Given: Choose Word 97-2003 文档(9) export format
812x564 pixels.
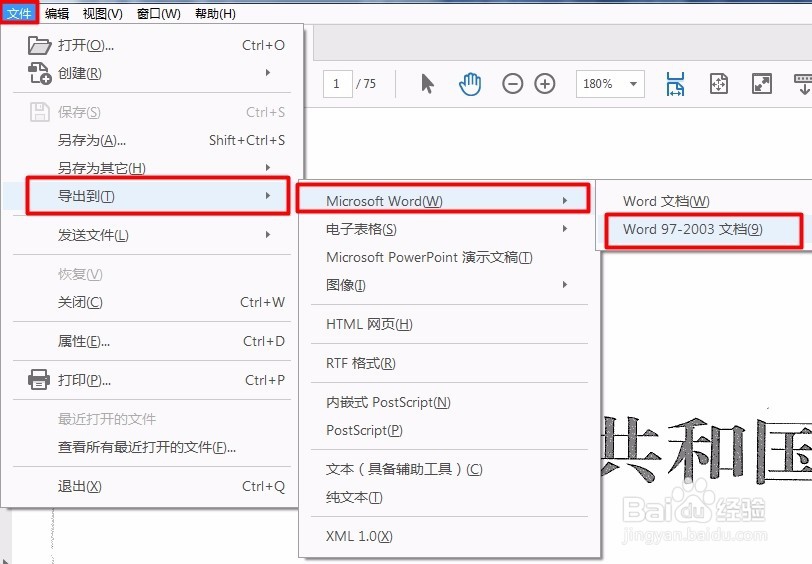Looking at the screenshot, I should click(x=704, y=230).
